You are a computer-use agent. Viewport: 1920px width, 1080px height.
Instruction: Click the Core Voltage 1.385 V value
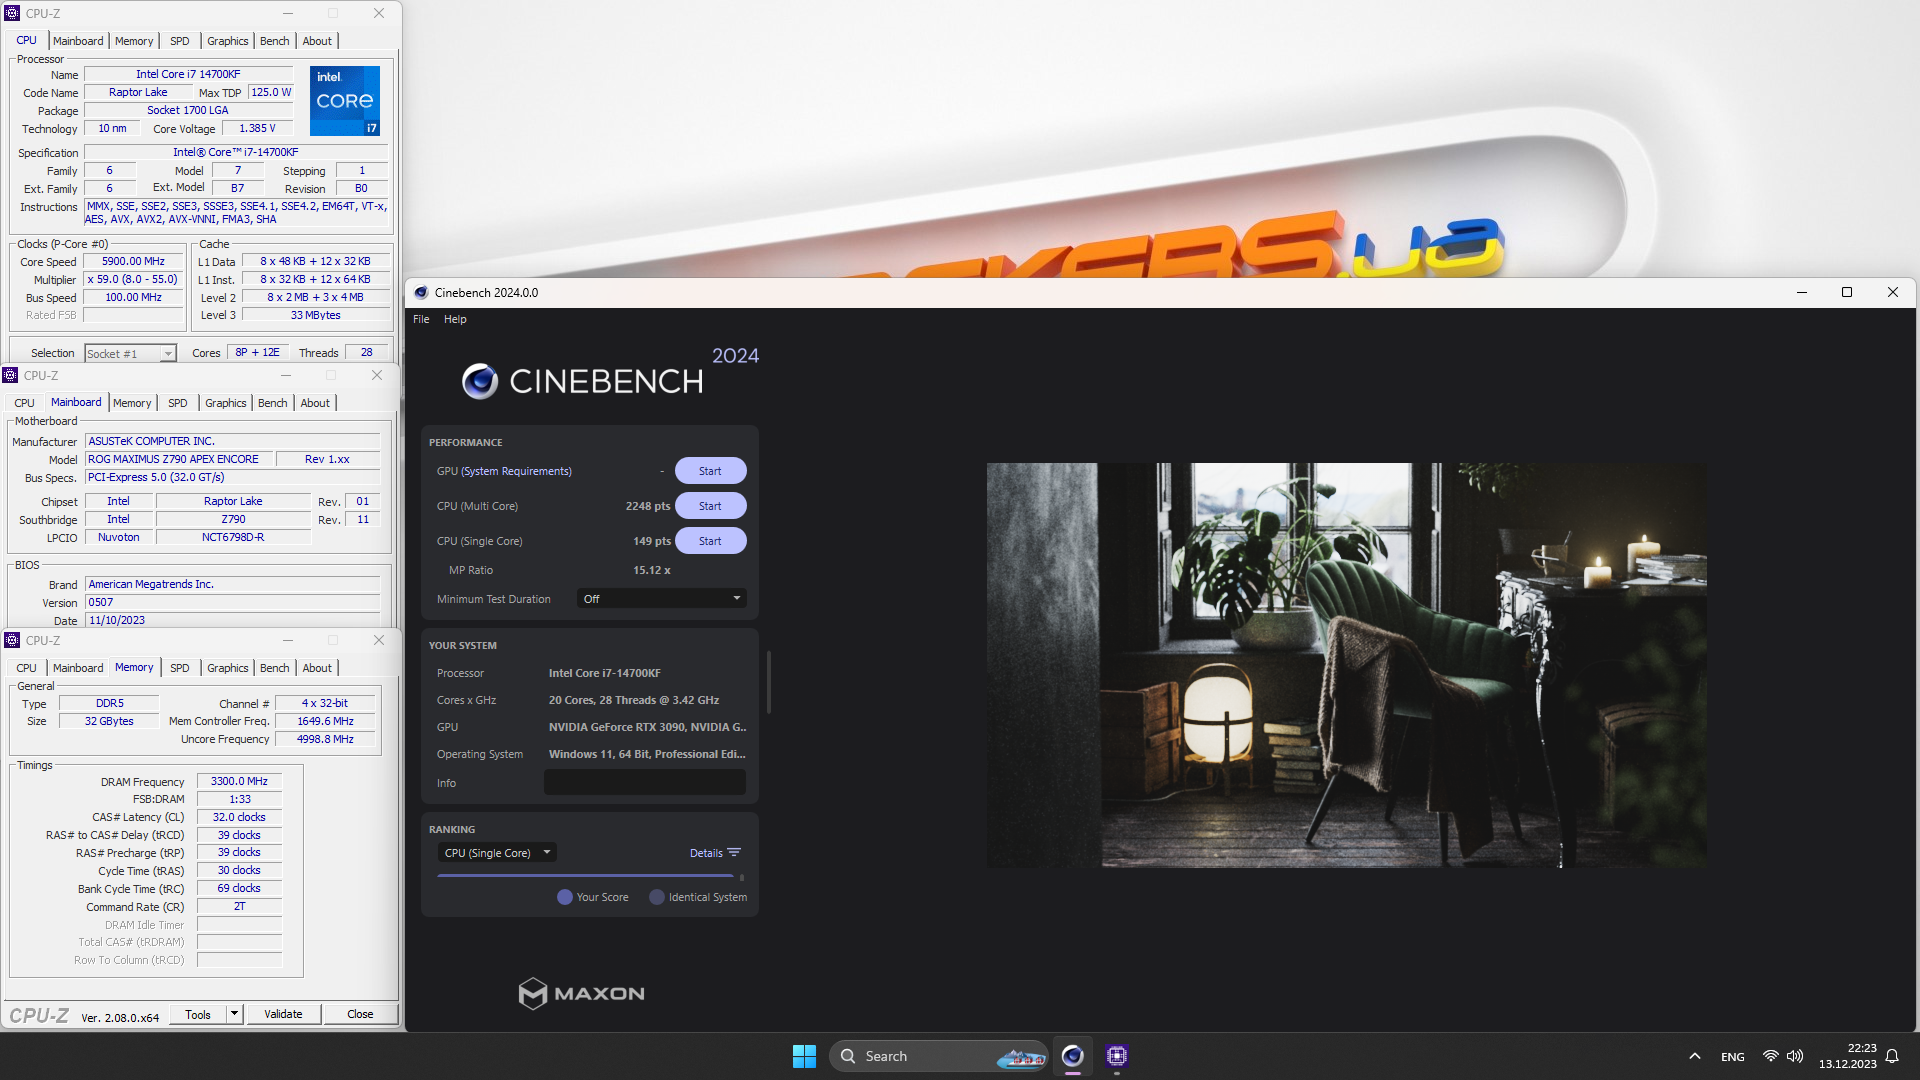(x=257, y=128)
